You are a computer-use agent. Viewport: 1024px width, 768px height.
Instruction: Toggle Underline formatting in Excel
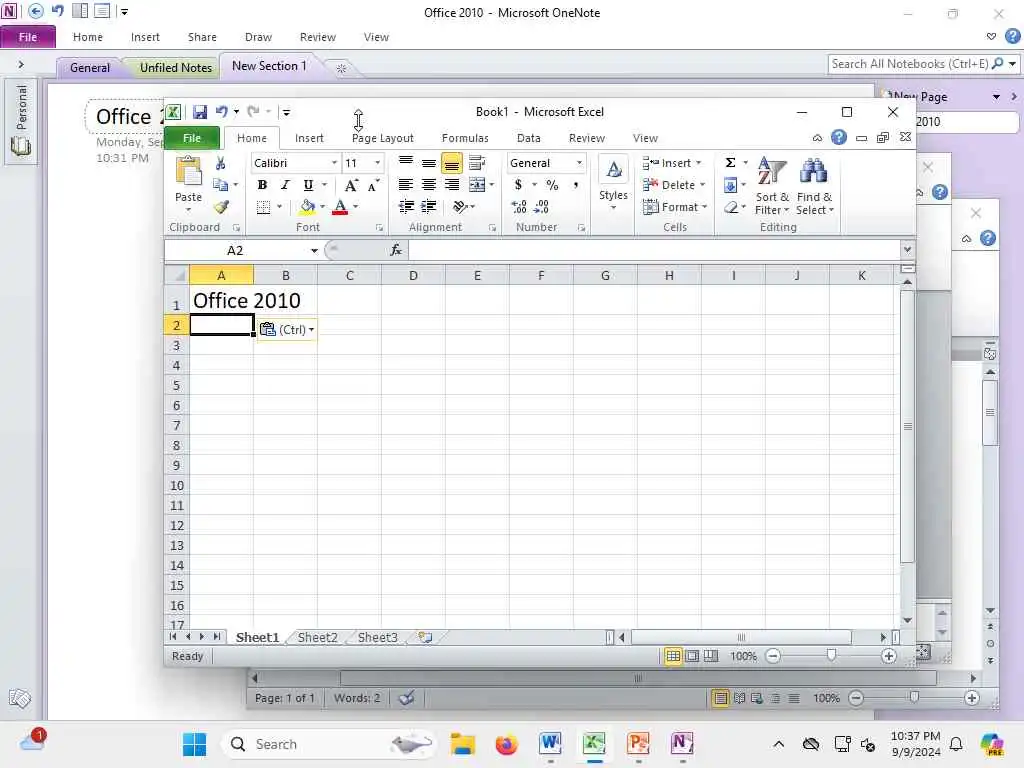pyautogui.click(x=308, y=185)
